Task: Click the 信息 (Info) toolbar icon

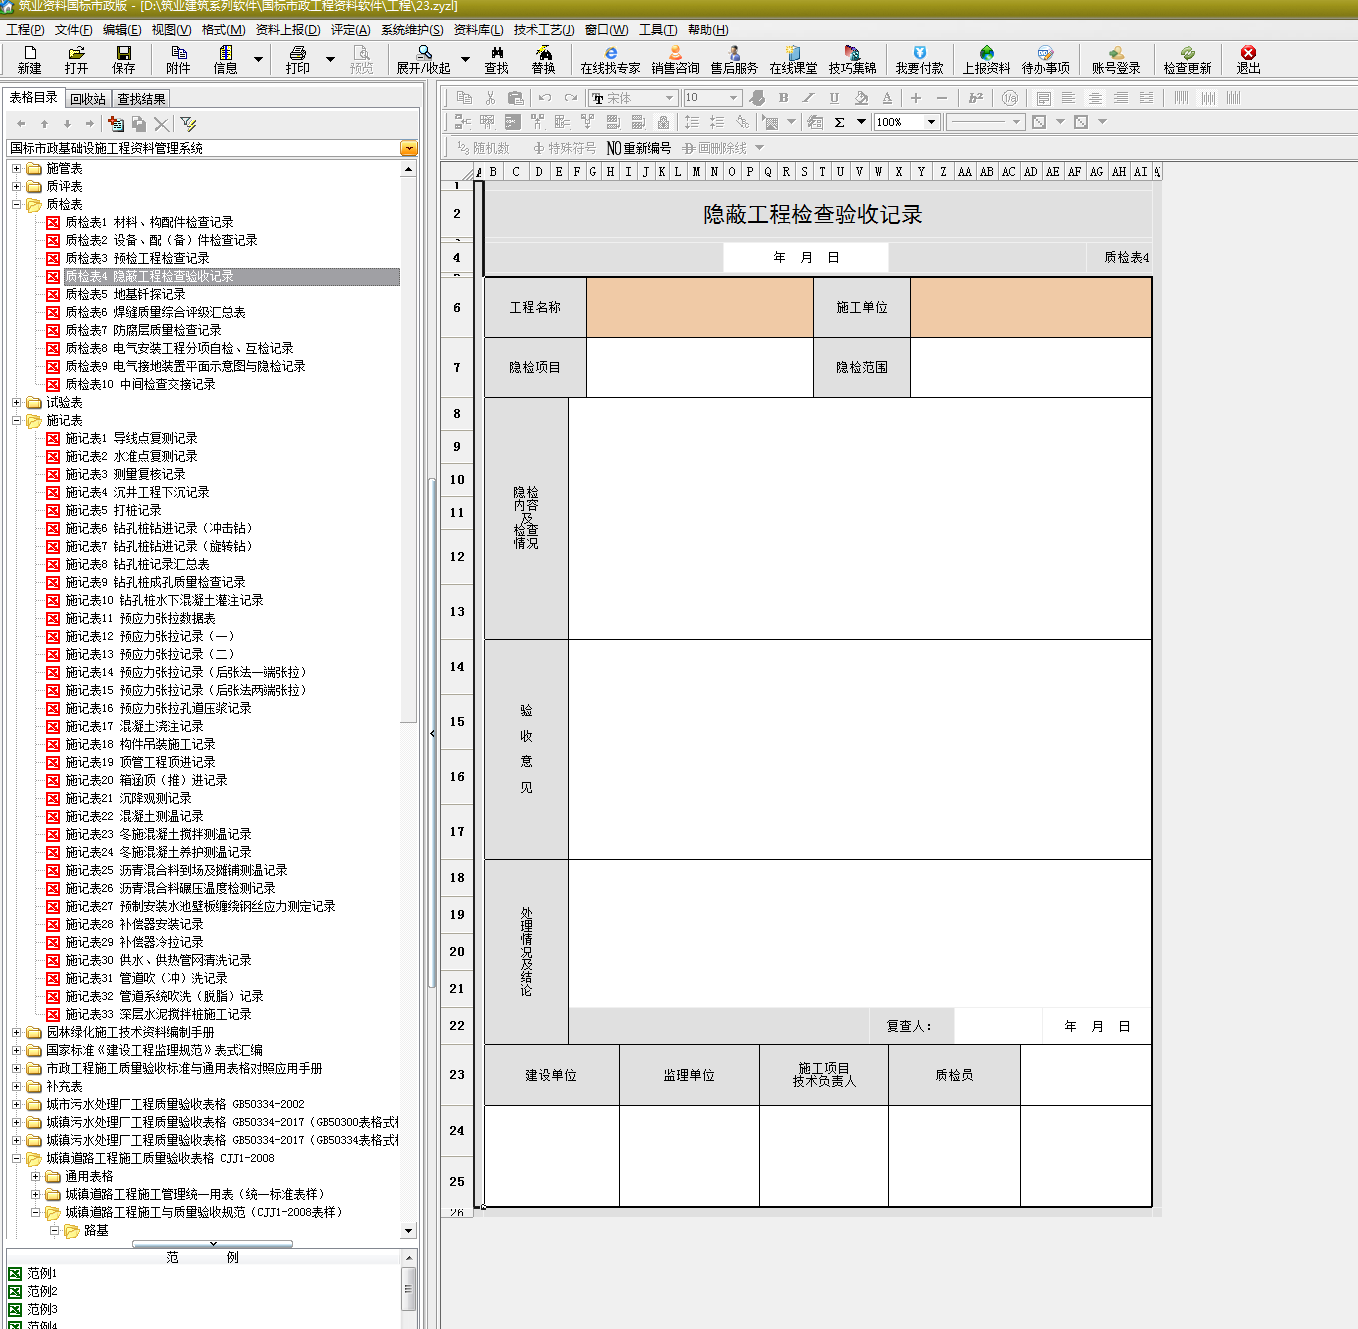Action: (x=226, y=60)
